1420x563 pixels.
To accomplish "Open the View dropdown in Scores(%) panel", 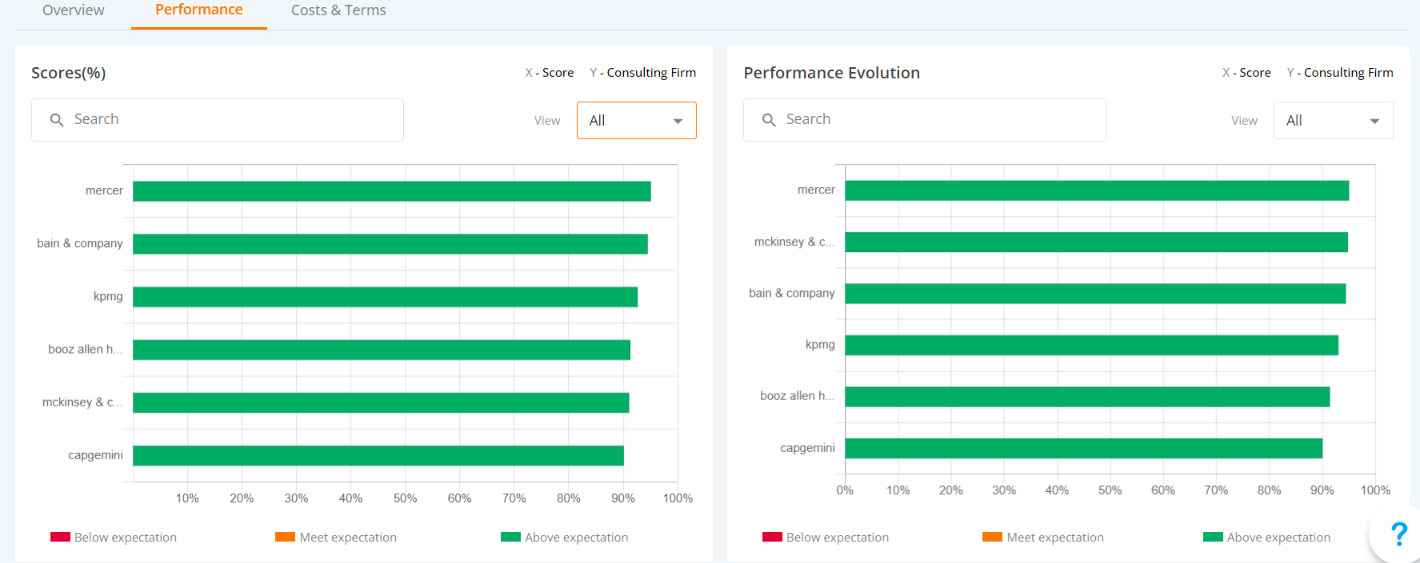I will [636, 120].
